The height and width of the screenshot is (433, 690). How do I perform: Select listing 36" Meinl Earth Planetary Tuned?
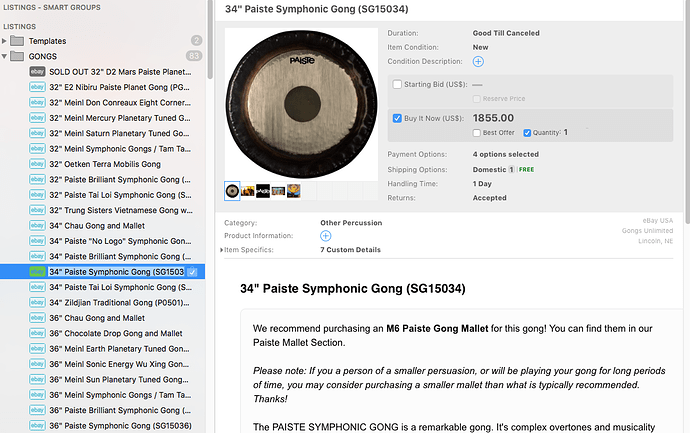(119, 349)
